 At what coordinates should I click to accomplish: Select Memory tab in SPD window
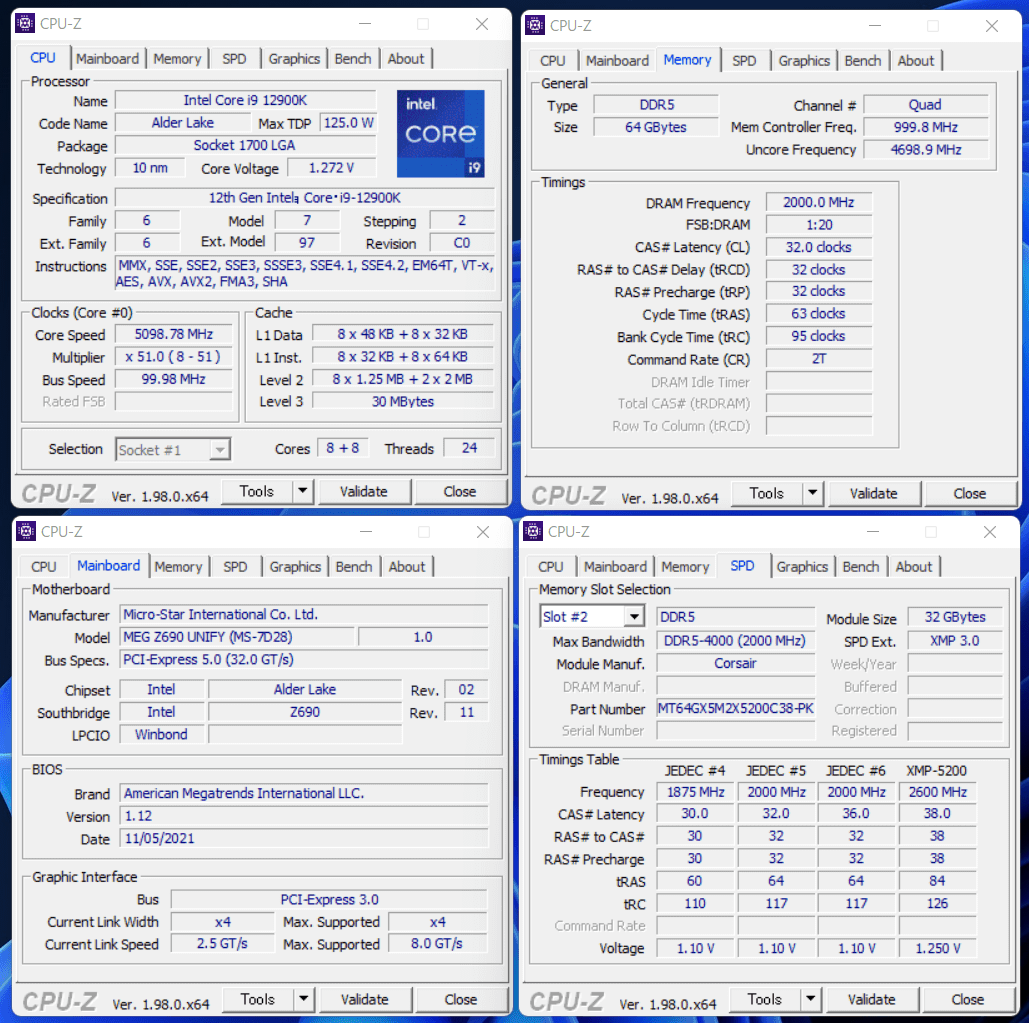685,567
